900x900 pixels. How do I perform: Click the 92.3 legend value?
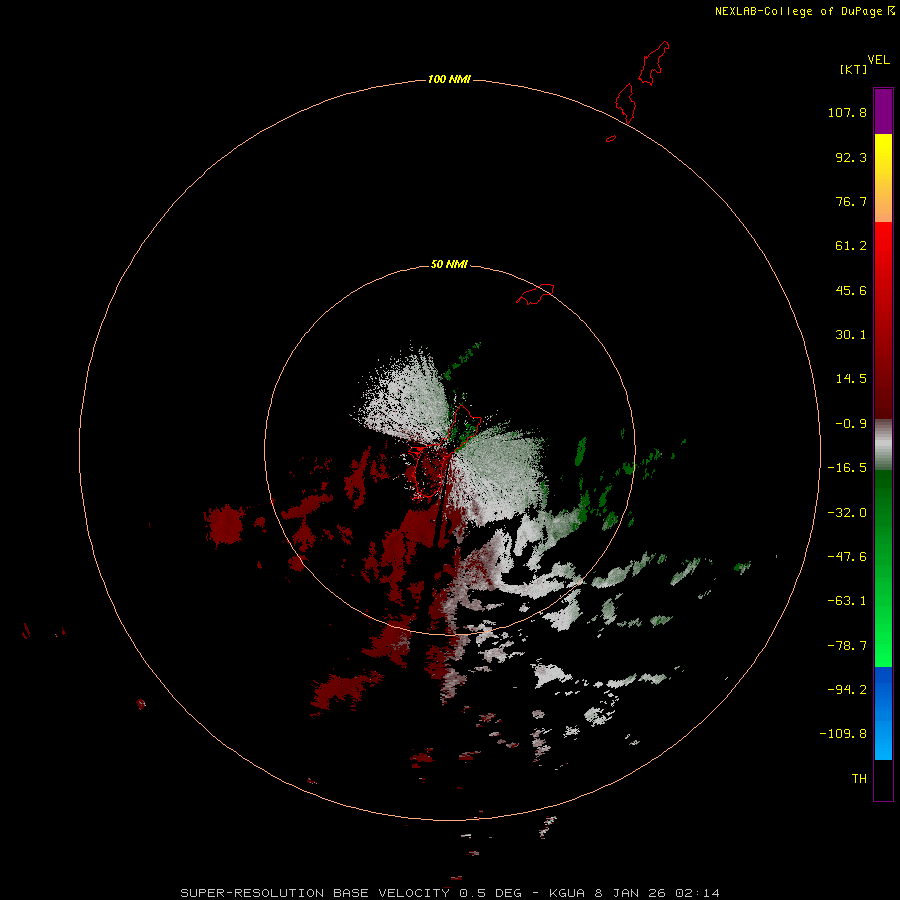click(x=851, y=157)
